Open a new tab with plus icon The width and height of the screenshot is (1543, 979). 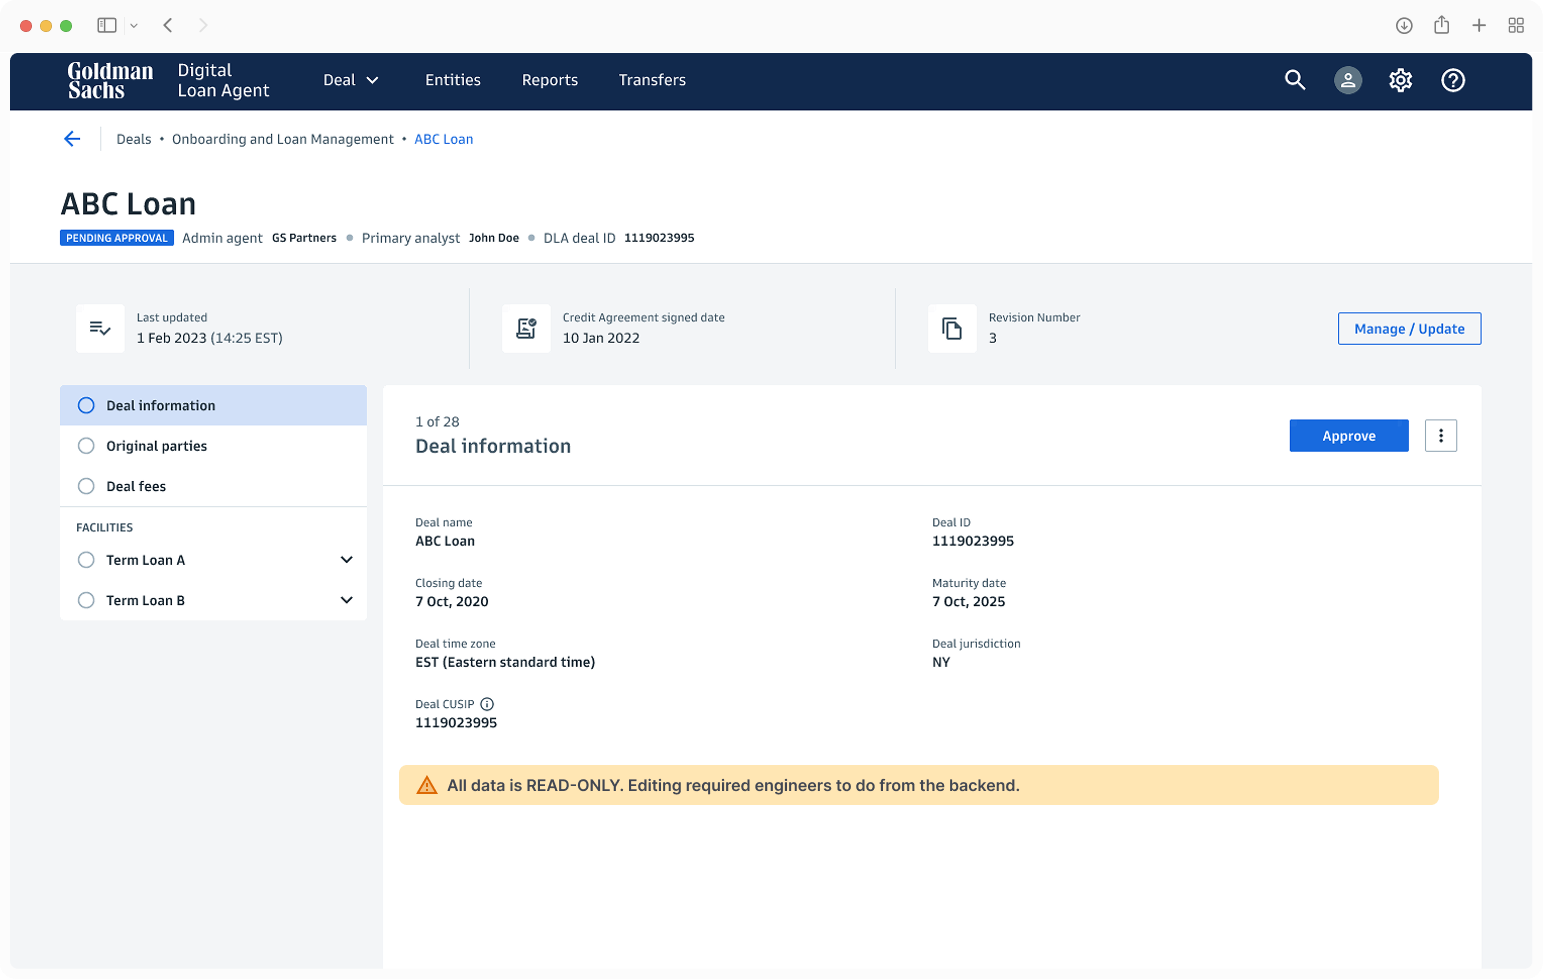(1479, 26)
